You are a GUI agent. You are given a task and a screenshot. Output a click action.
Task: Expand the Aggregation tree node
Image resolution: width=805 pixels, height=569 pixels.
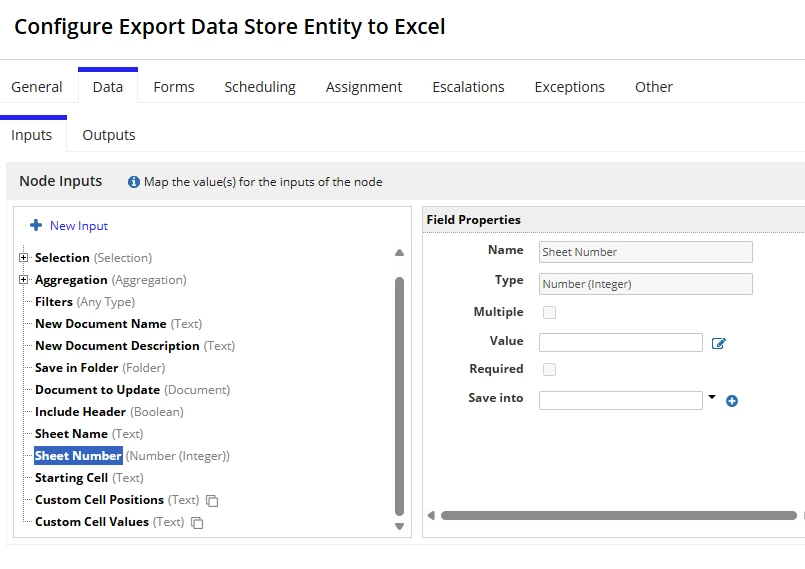pyautogui.click(x=23, y=279)
